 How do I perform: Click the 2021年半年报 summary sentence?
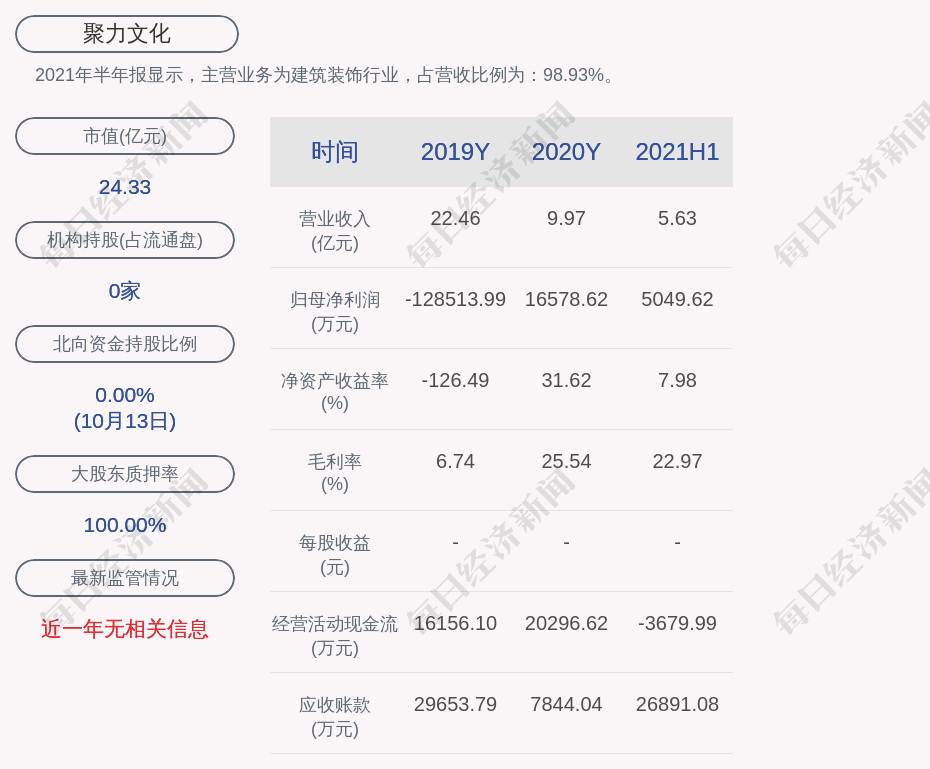pyautogui.click(x=325, y=75)
